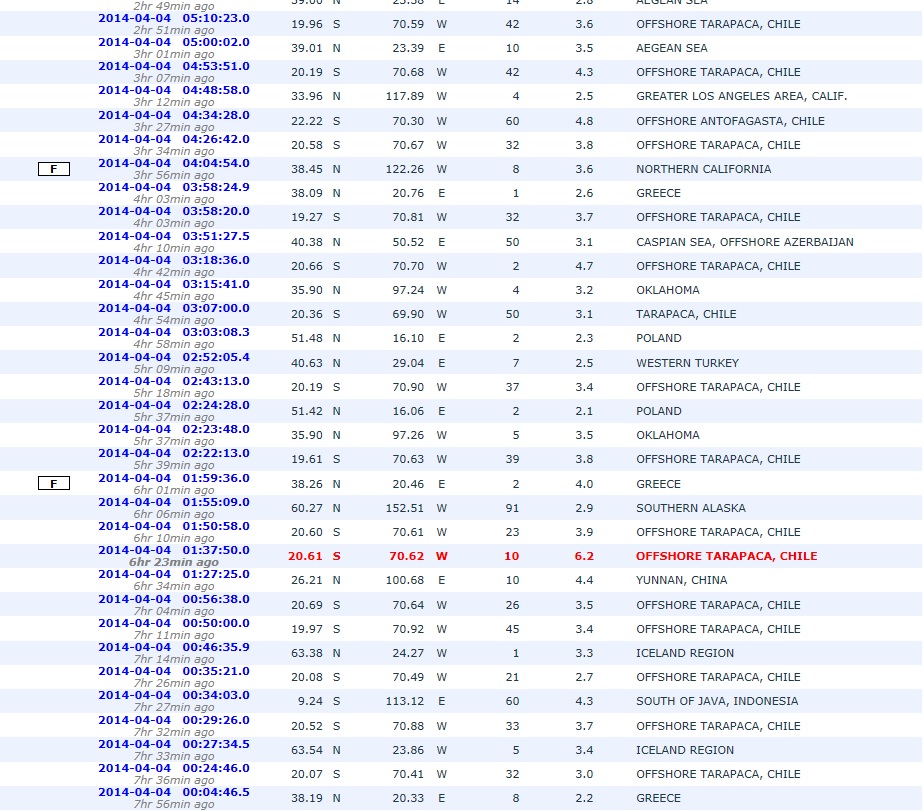Select the 00:29:26.0 earthquake timestamp link
The height and width of the screenshot is (811, 924).
coord(174,720)
